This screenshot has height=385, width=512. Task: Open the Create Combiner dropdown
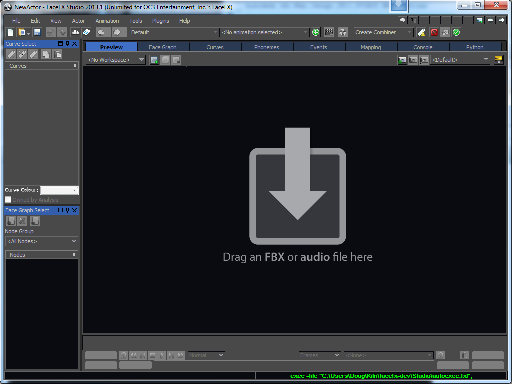383,32
